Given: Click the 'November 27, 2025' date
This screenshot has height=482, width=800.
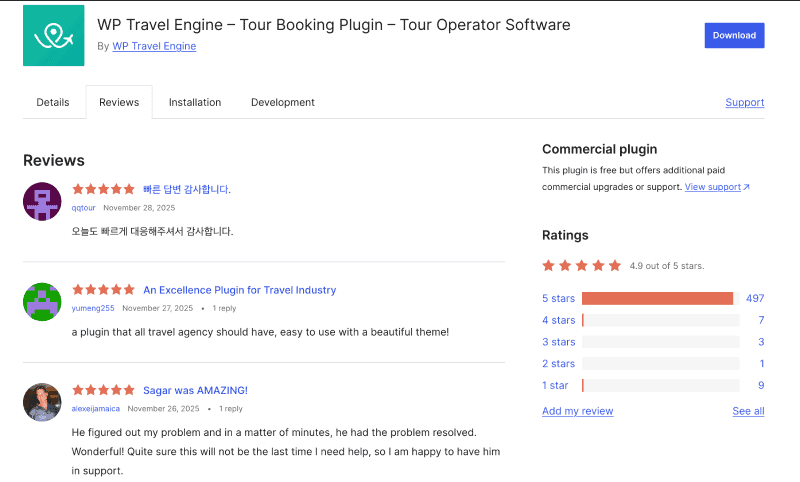Looking at the screenshot, I should 158,308.
